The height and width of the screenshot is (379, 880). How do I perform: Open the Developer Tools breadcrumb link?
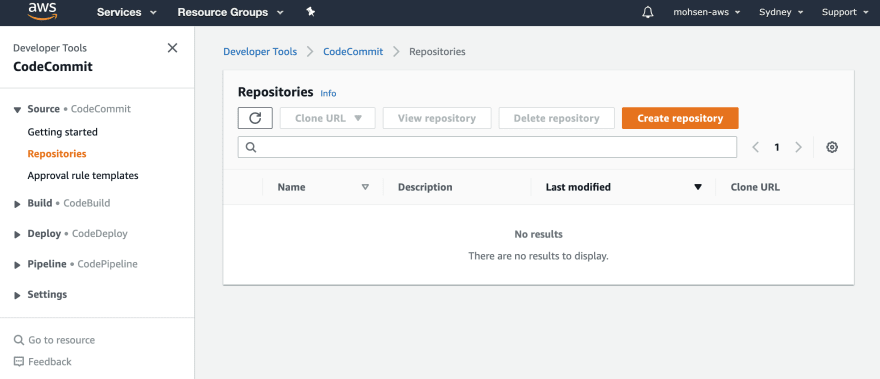260,52
